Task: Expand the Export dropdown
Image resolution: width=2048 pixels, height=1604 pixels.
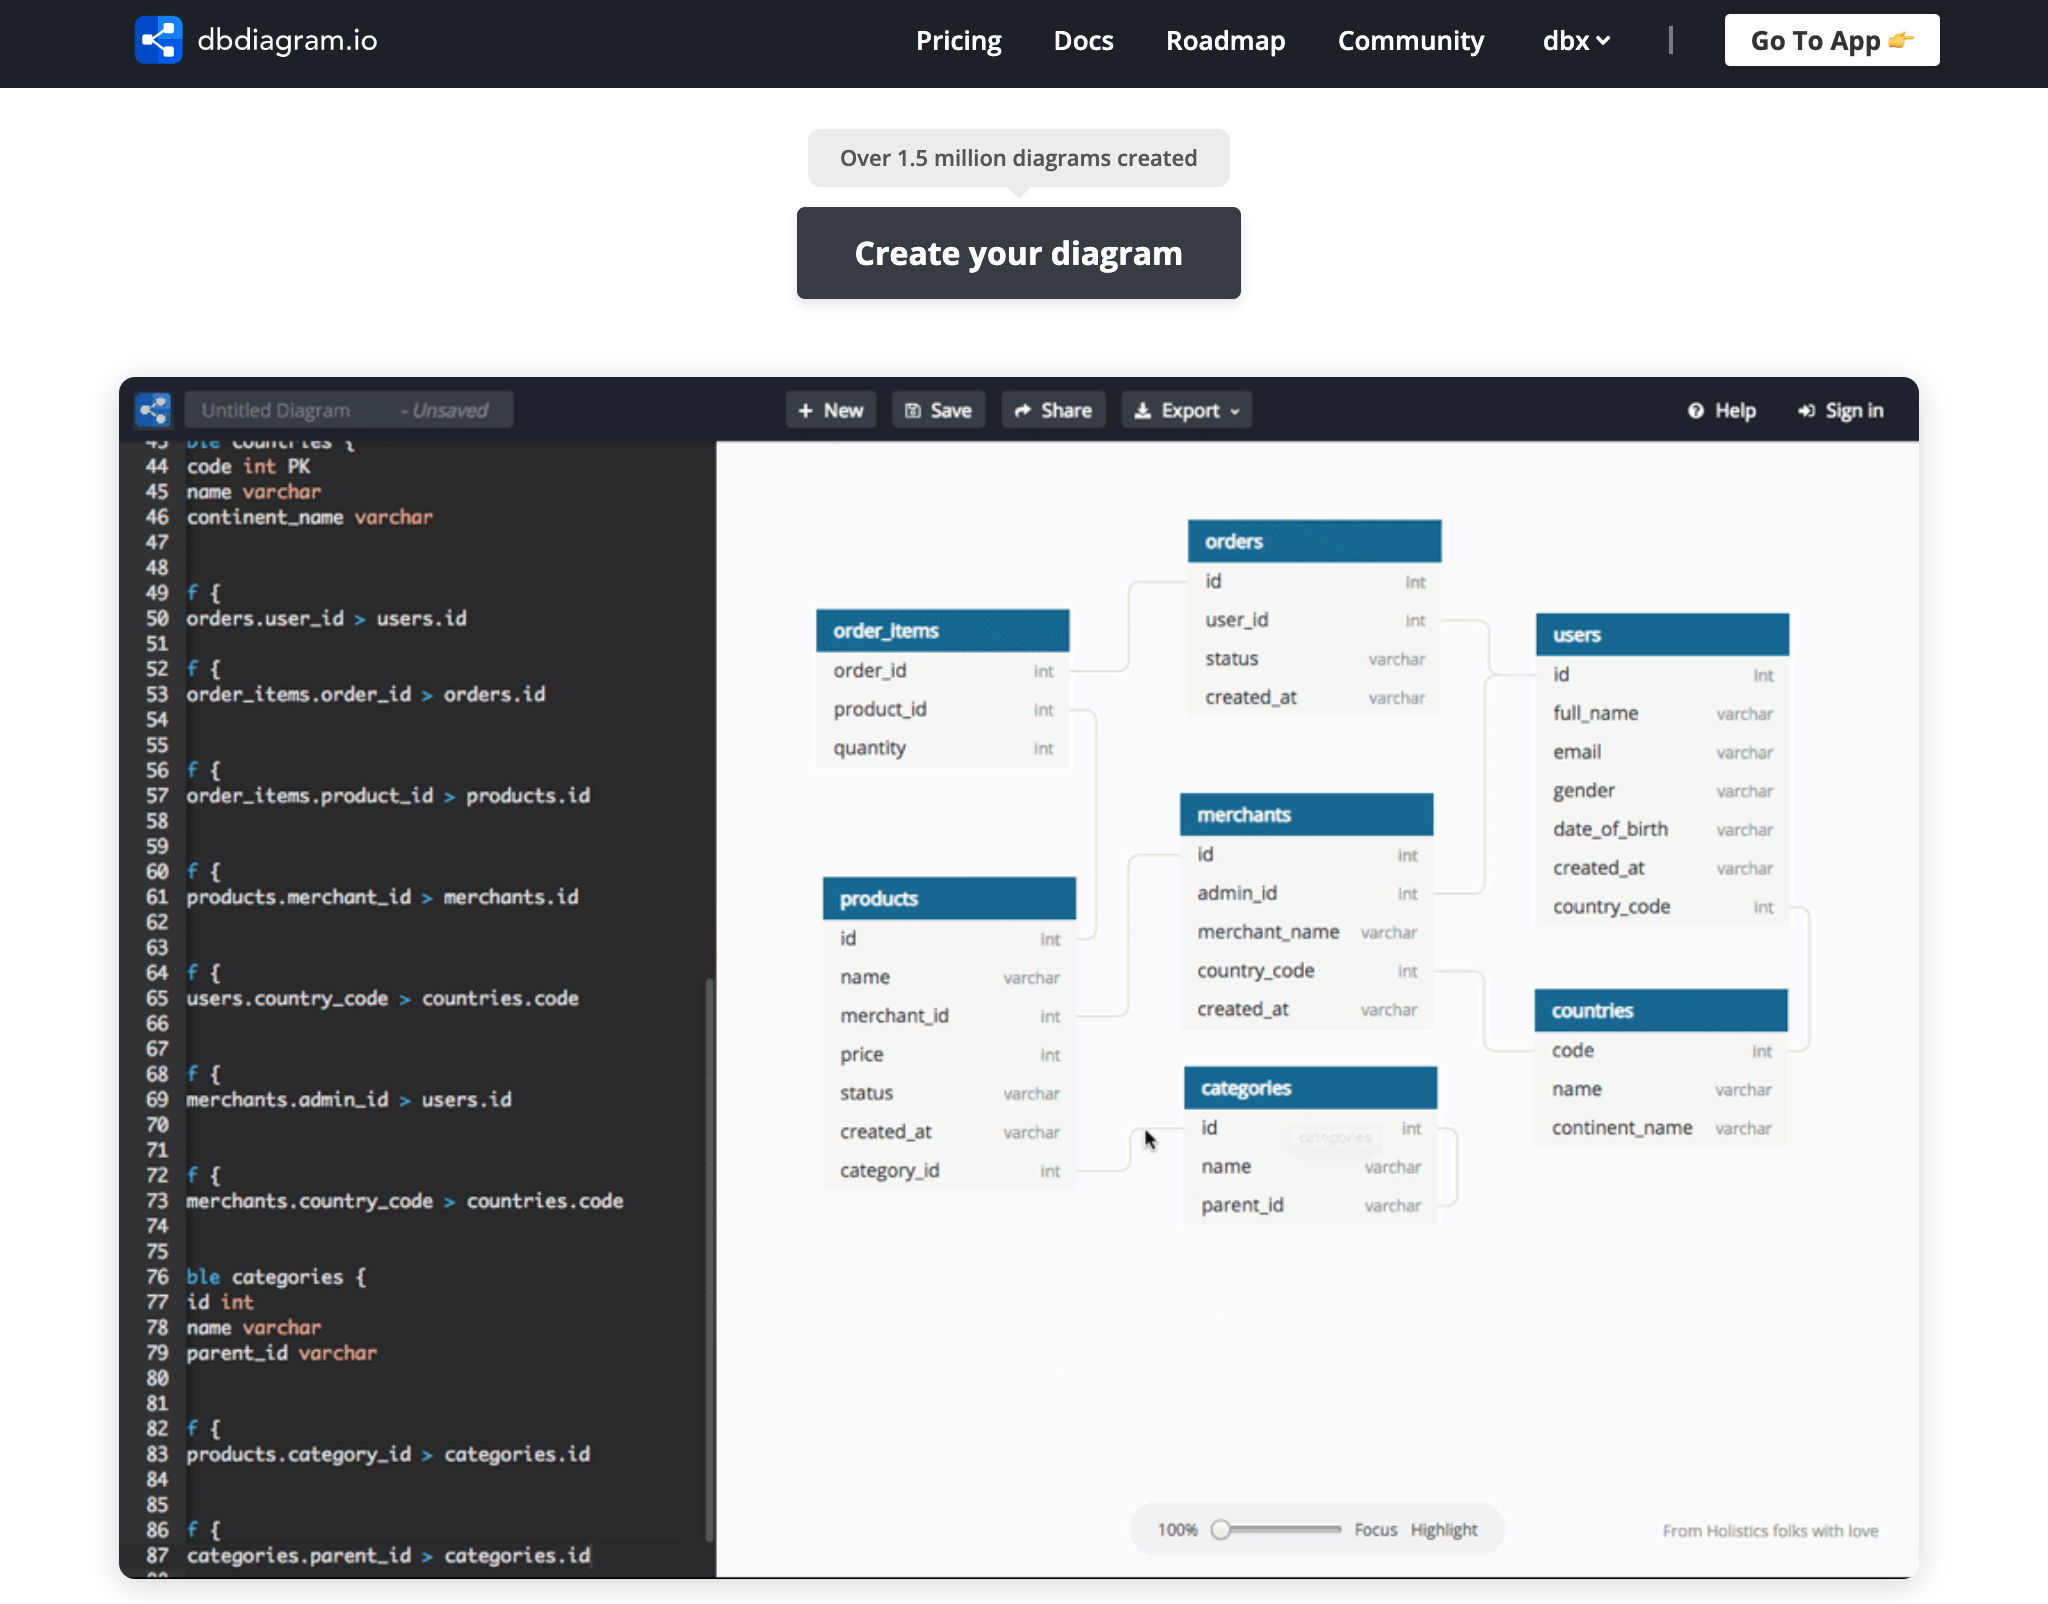Action: tap(1186, 410)
